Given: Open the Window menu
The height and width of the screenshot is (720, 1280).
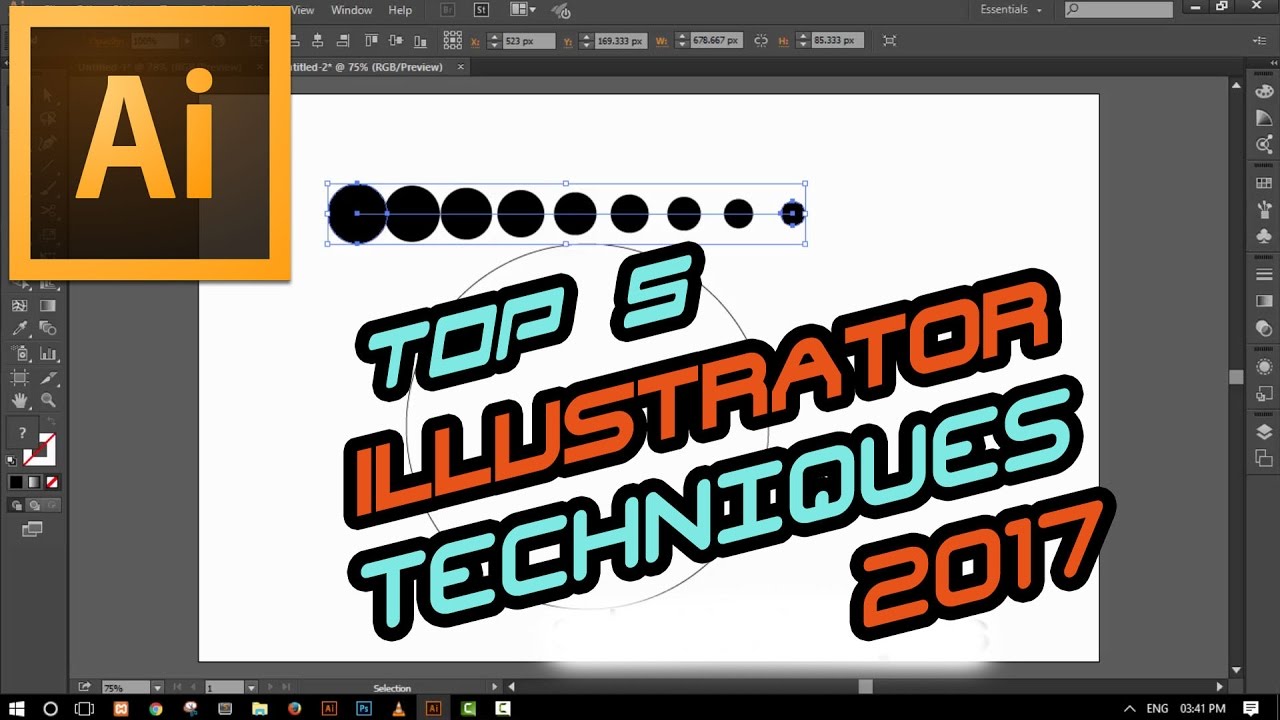Looking at the screenshot, I should coord(351,10).
